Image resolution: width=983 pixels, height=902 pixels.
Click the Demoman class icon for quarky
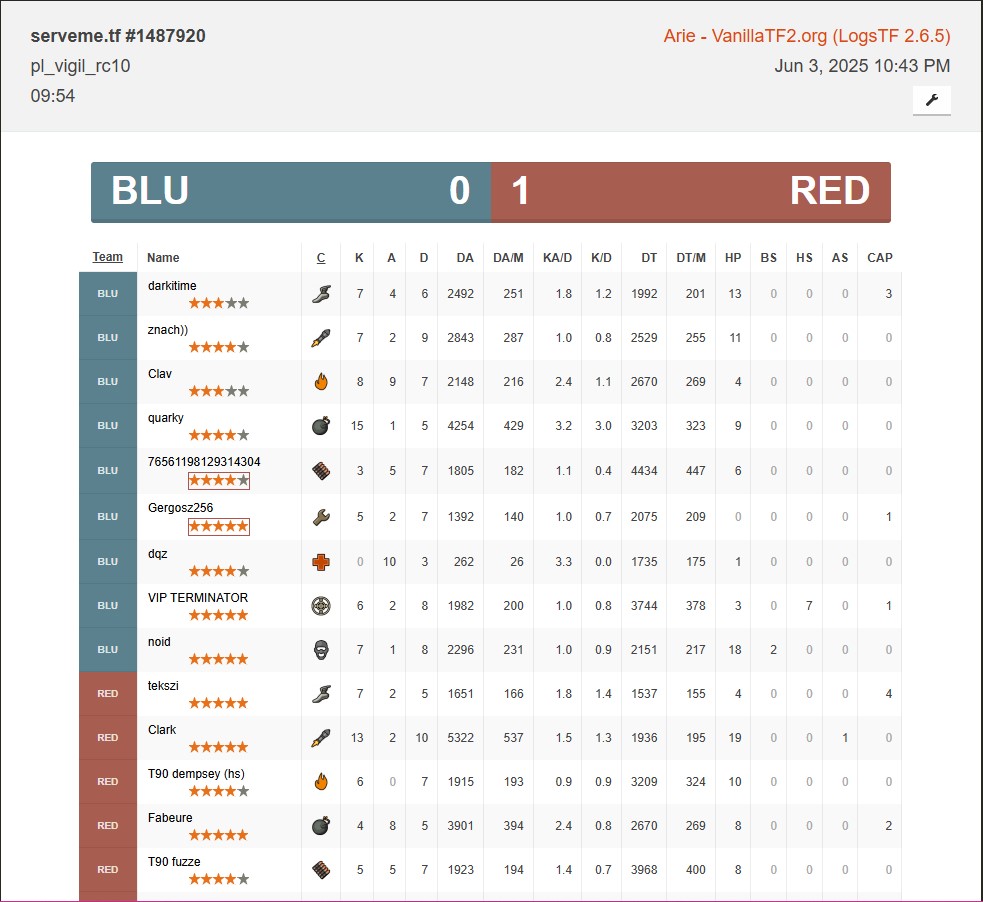(x=320, y=426)
